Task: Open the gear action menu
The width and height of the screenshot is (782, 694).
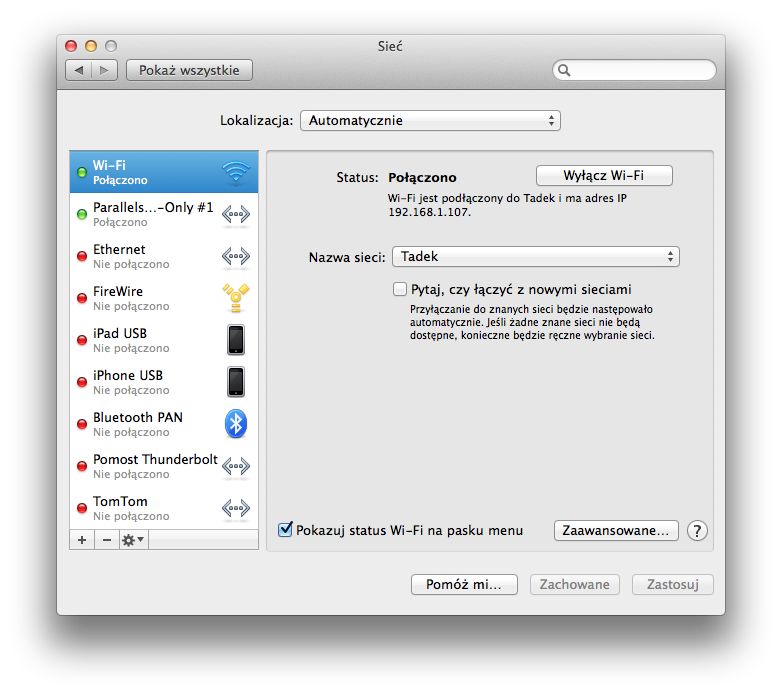Action: (133, 540)
